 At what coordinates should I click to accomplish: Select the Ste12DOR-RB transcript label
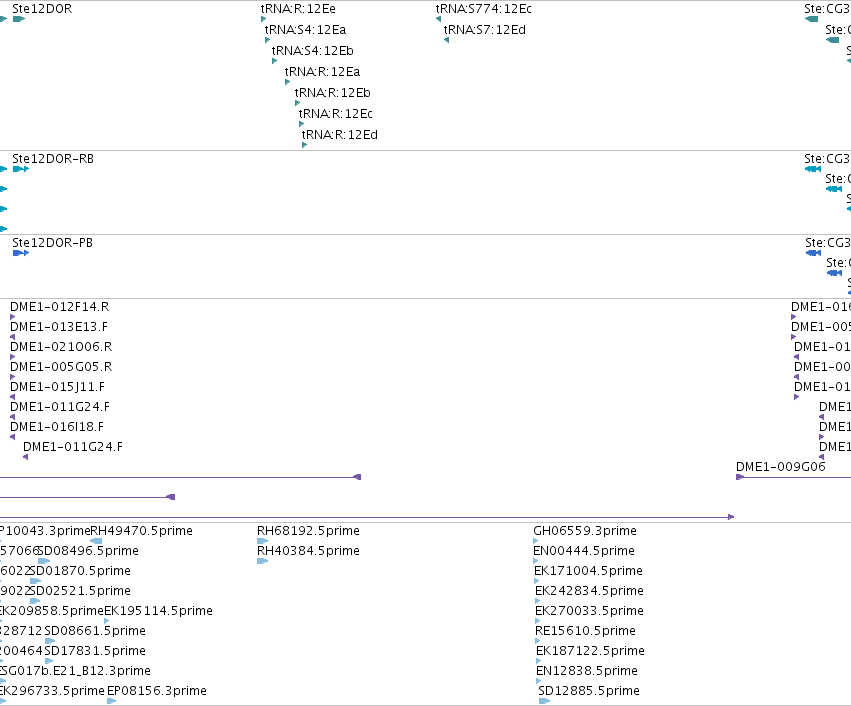tap(53, 159)
